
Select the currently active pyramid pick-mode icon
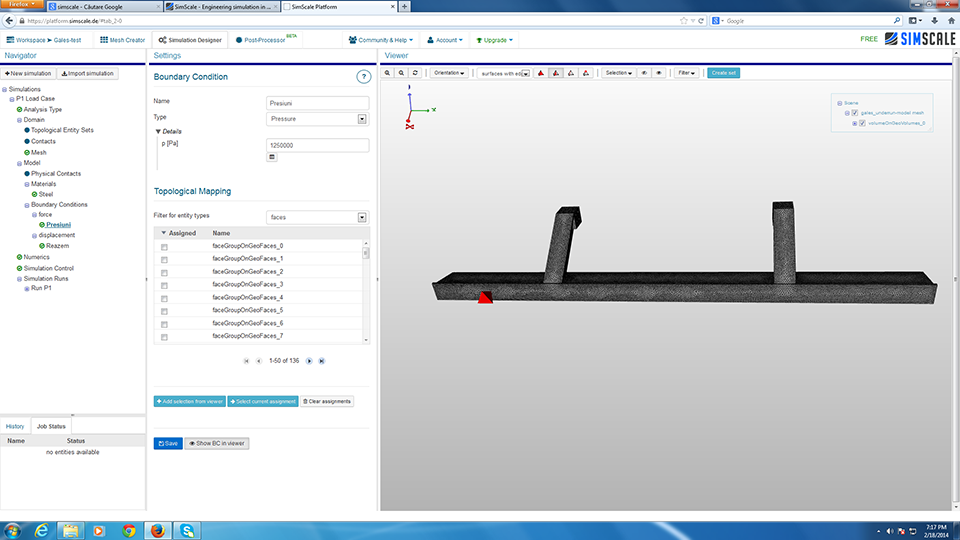(x=556, y=73)
